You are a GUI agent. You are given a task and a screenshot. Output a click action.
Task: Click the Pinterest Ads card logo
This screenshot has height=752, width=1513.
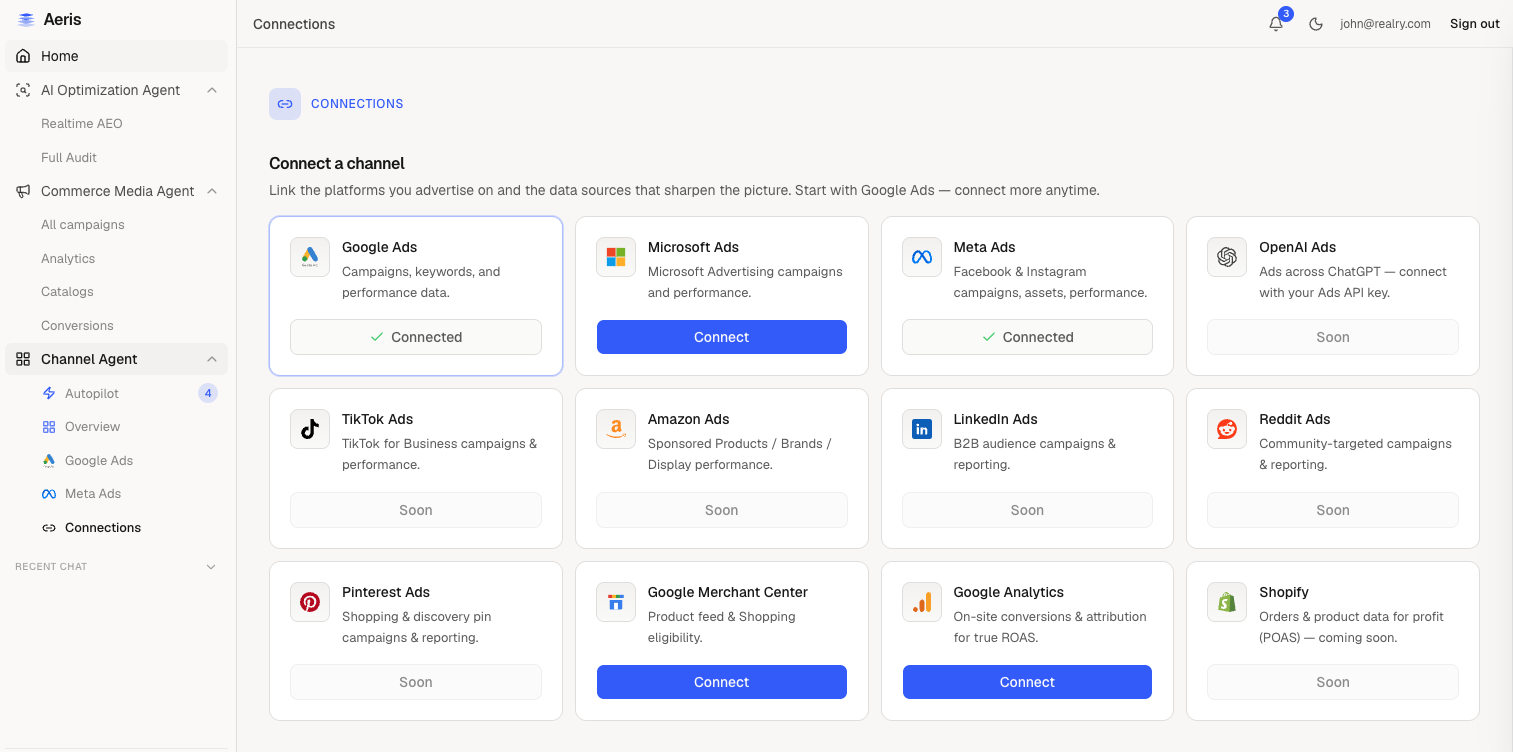(310, 602)
